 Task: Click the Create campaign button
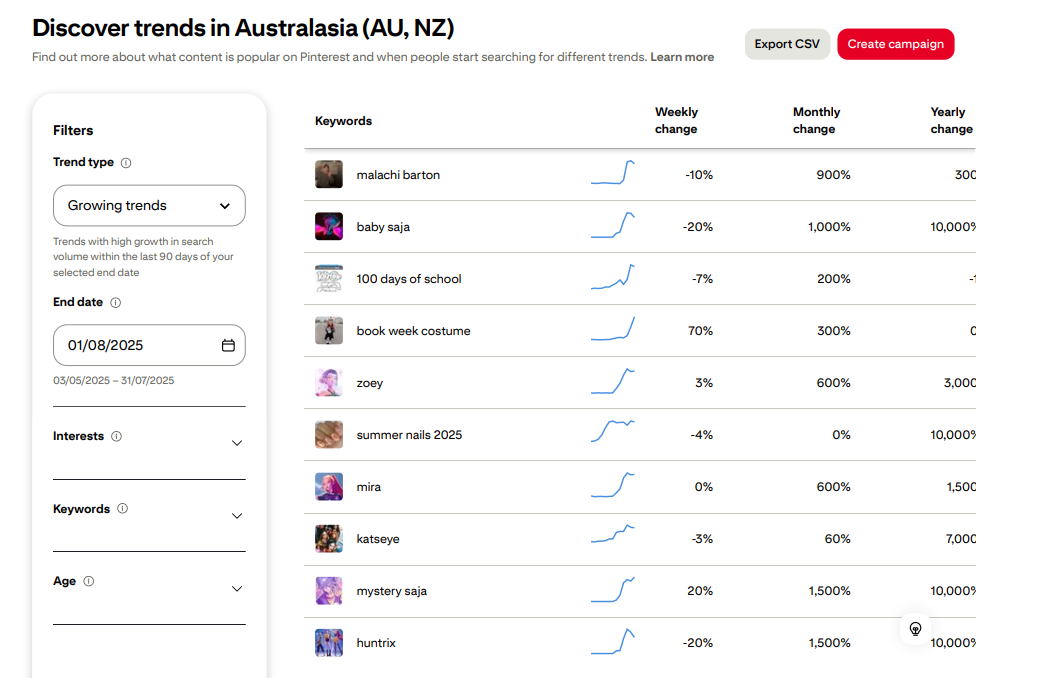(895, 44)
